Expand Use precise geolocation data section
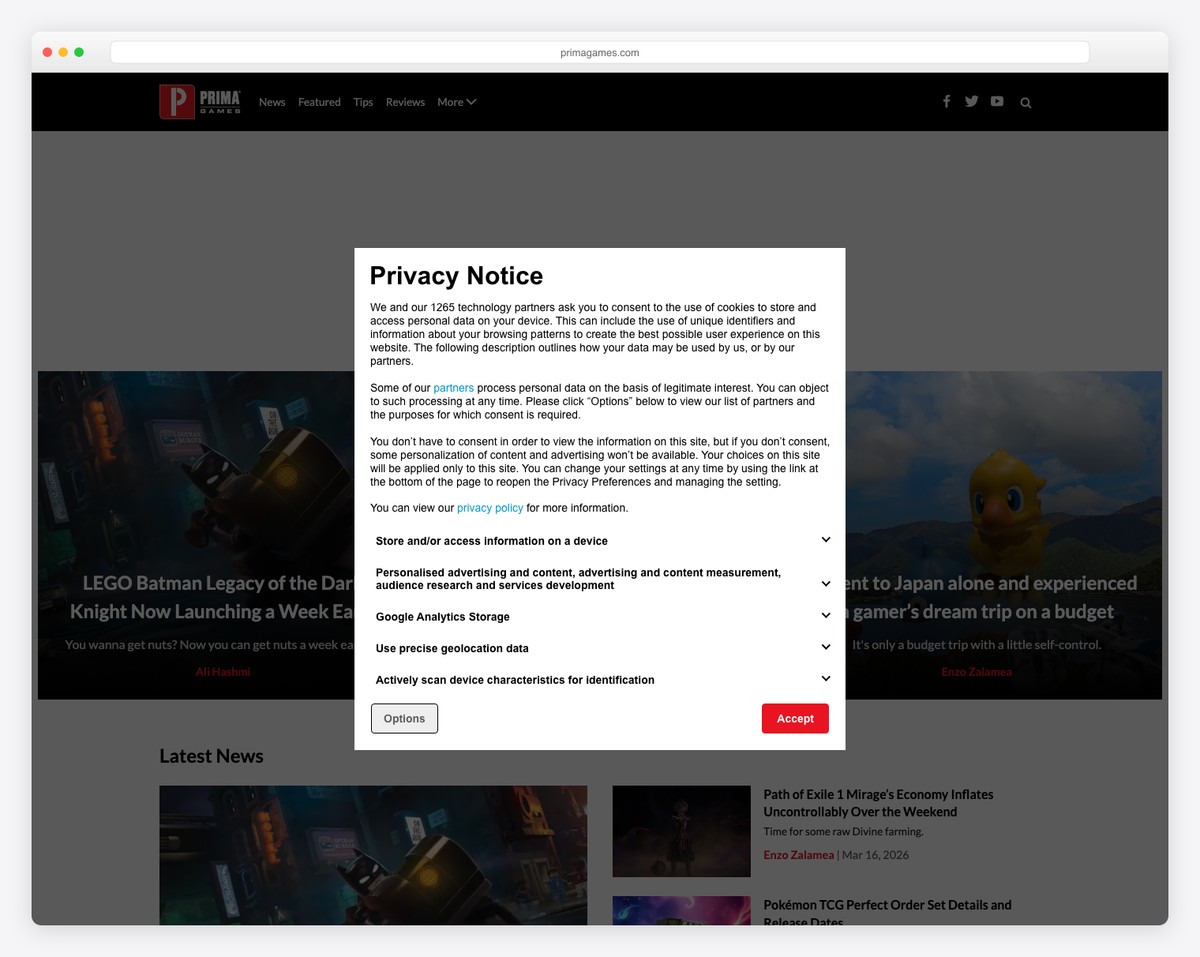 (x=825, y=647)
